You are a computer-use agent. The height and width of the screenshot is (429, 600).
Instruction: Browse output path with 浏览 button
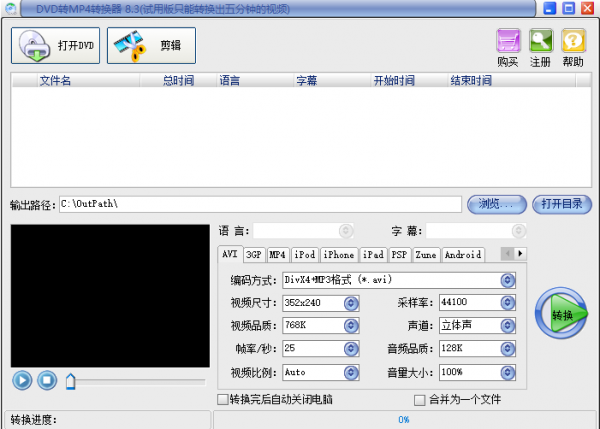(x=497, y=204)
